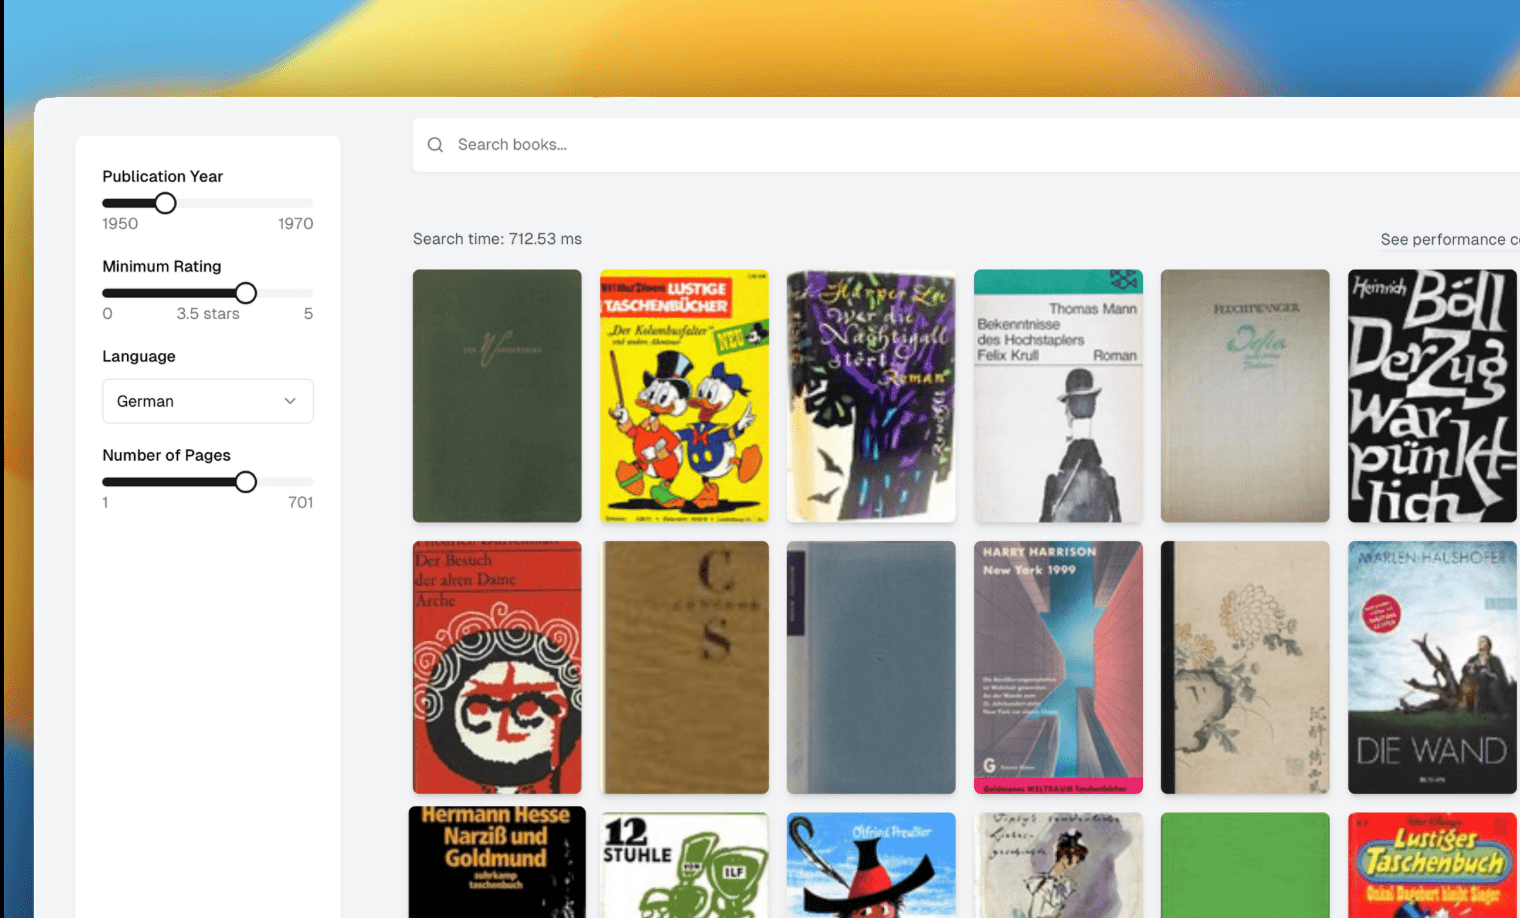Open Hermann Hesse Narziß und Goldmund

[x=497, y=862]
